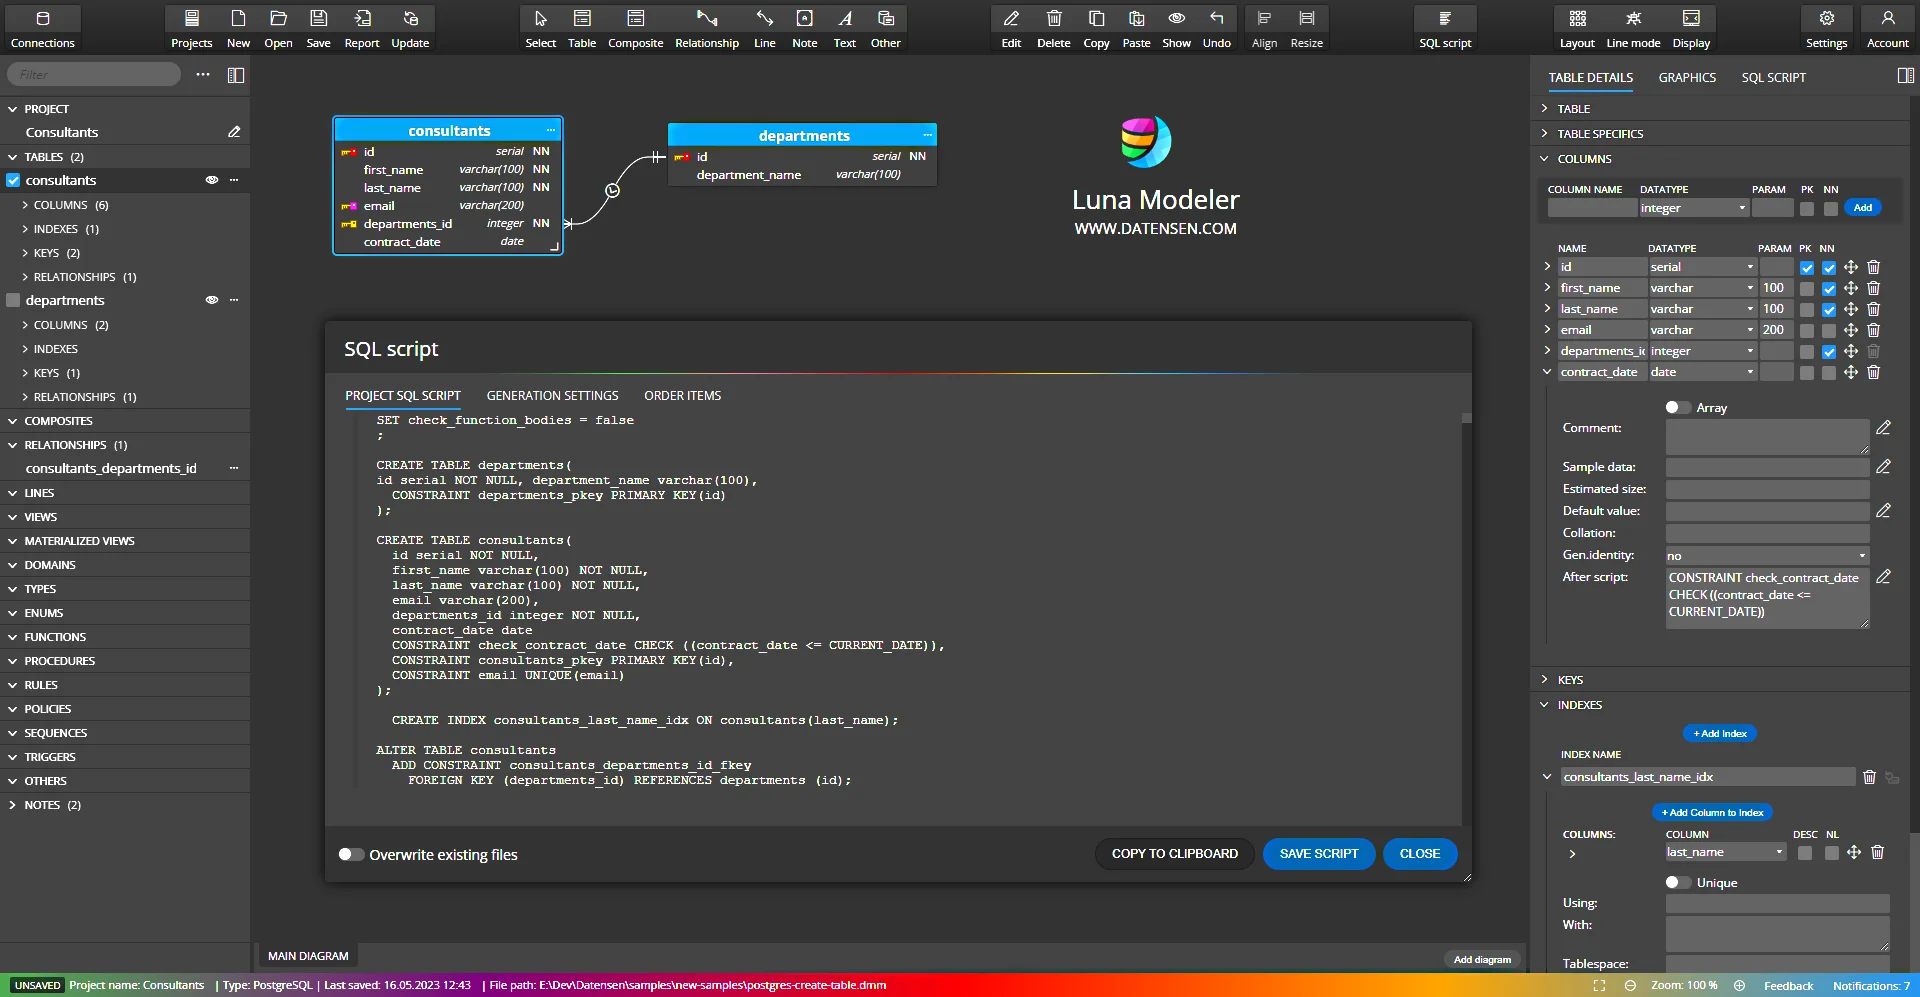Enable the Array toggle for contract_date
The width and height of the screenshot is (1920, 997).
[1677, 407]
